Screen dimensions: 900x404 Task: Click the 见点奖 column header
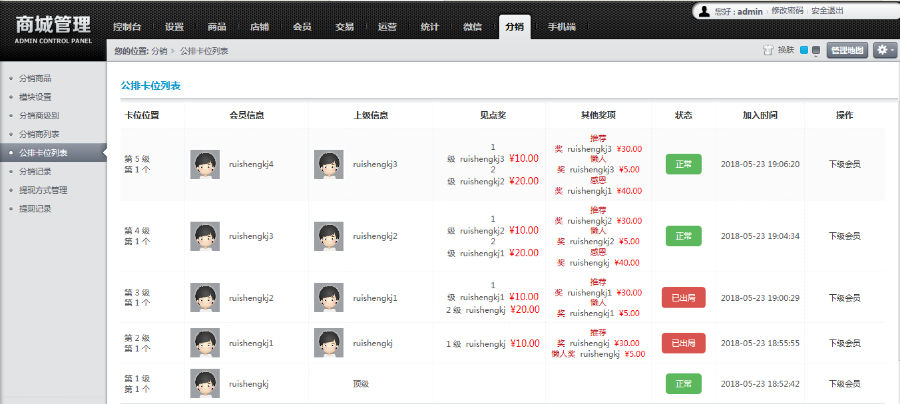pos(493,115)
